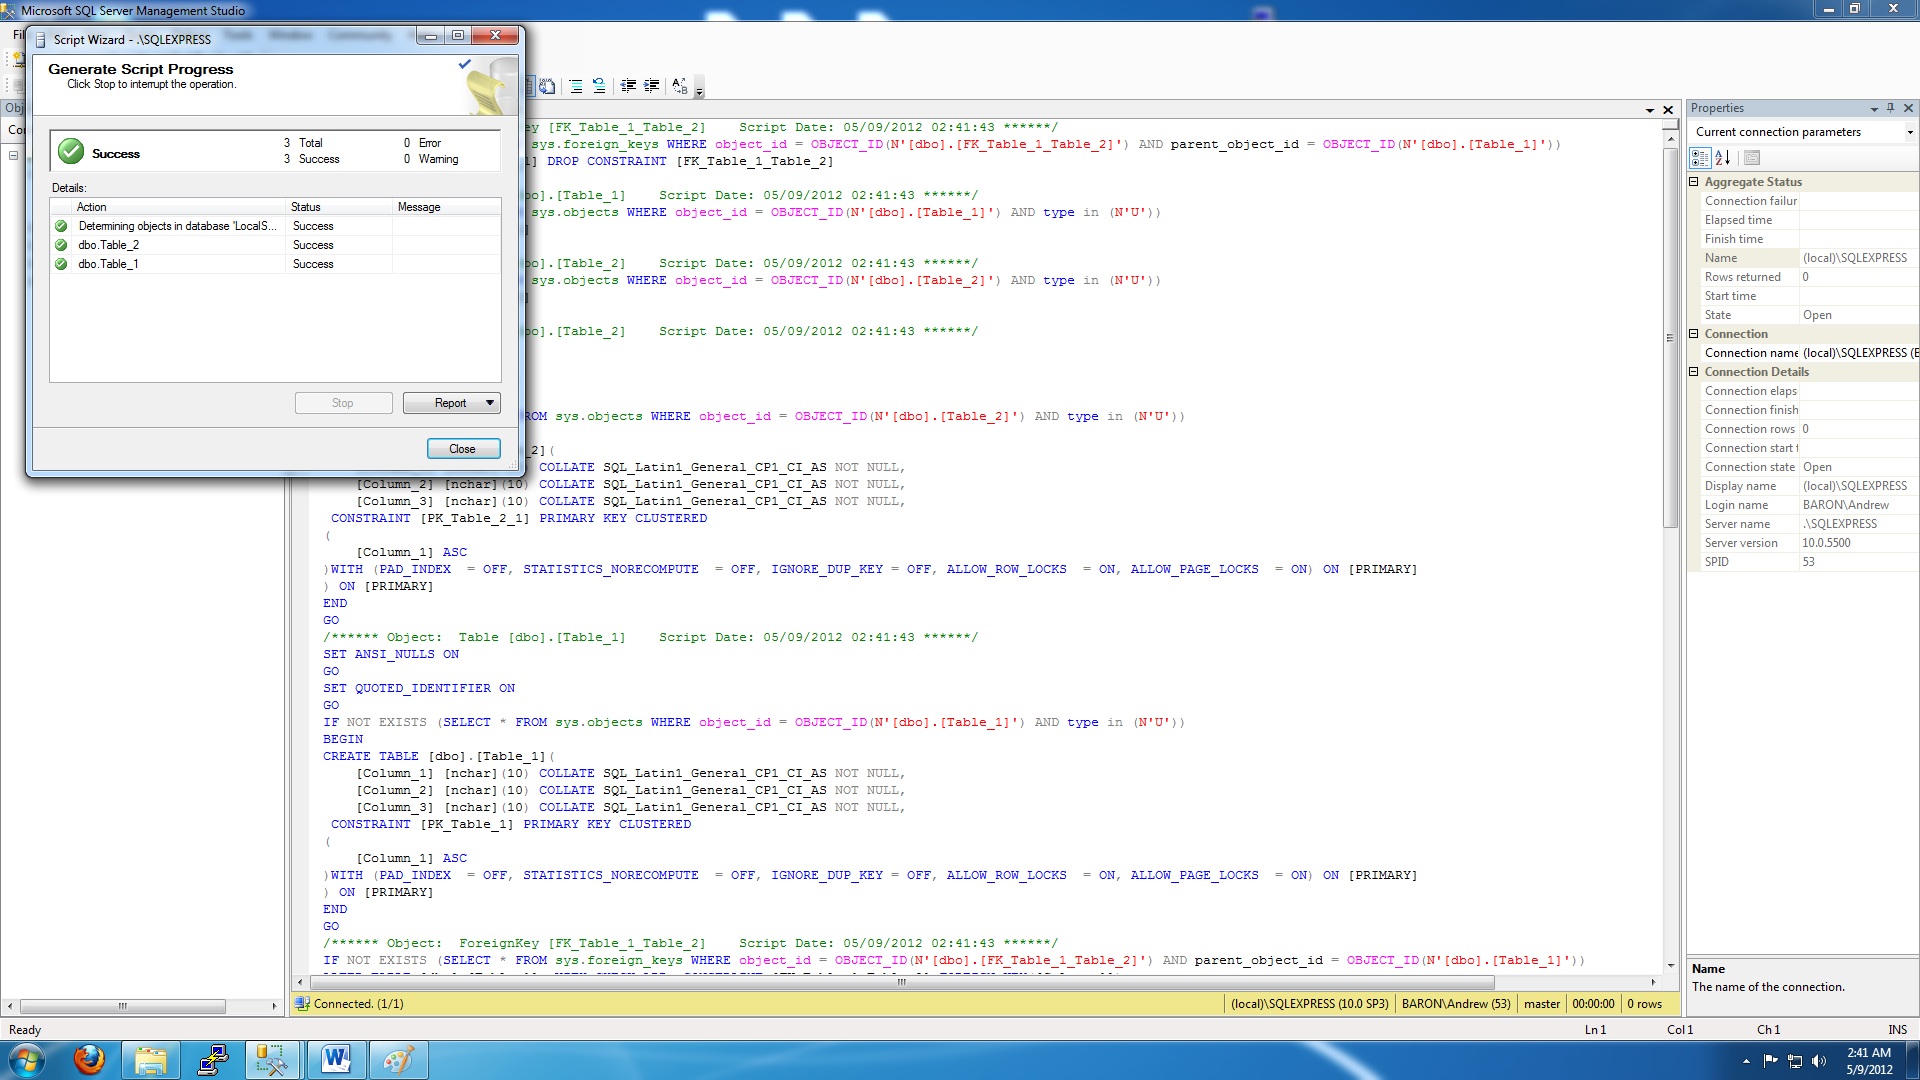This screenshot has width=1920, height=1080.
Task: Click the Action Center flag tray icon
Action: [1771, 1061]
